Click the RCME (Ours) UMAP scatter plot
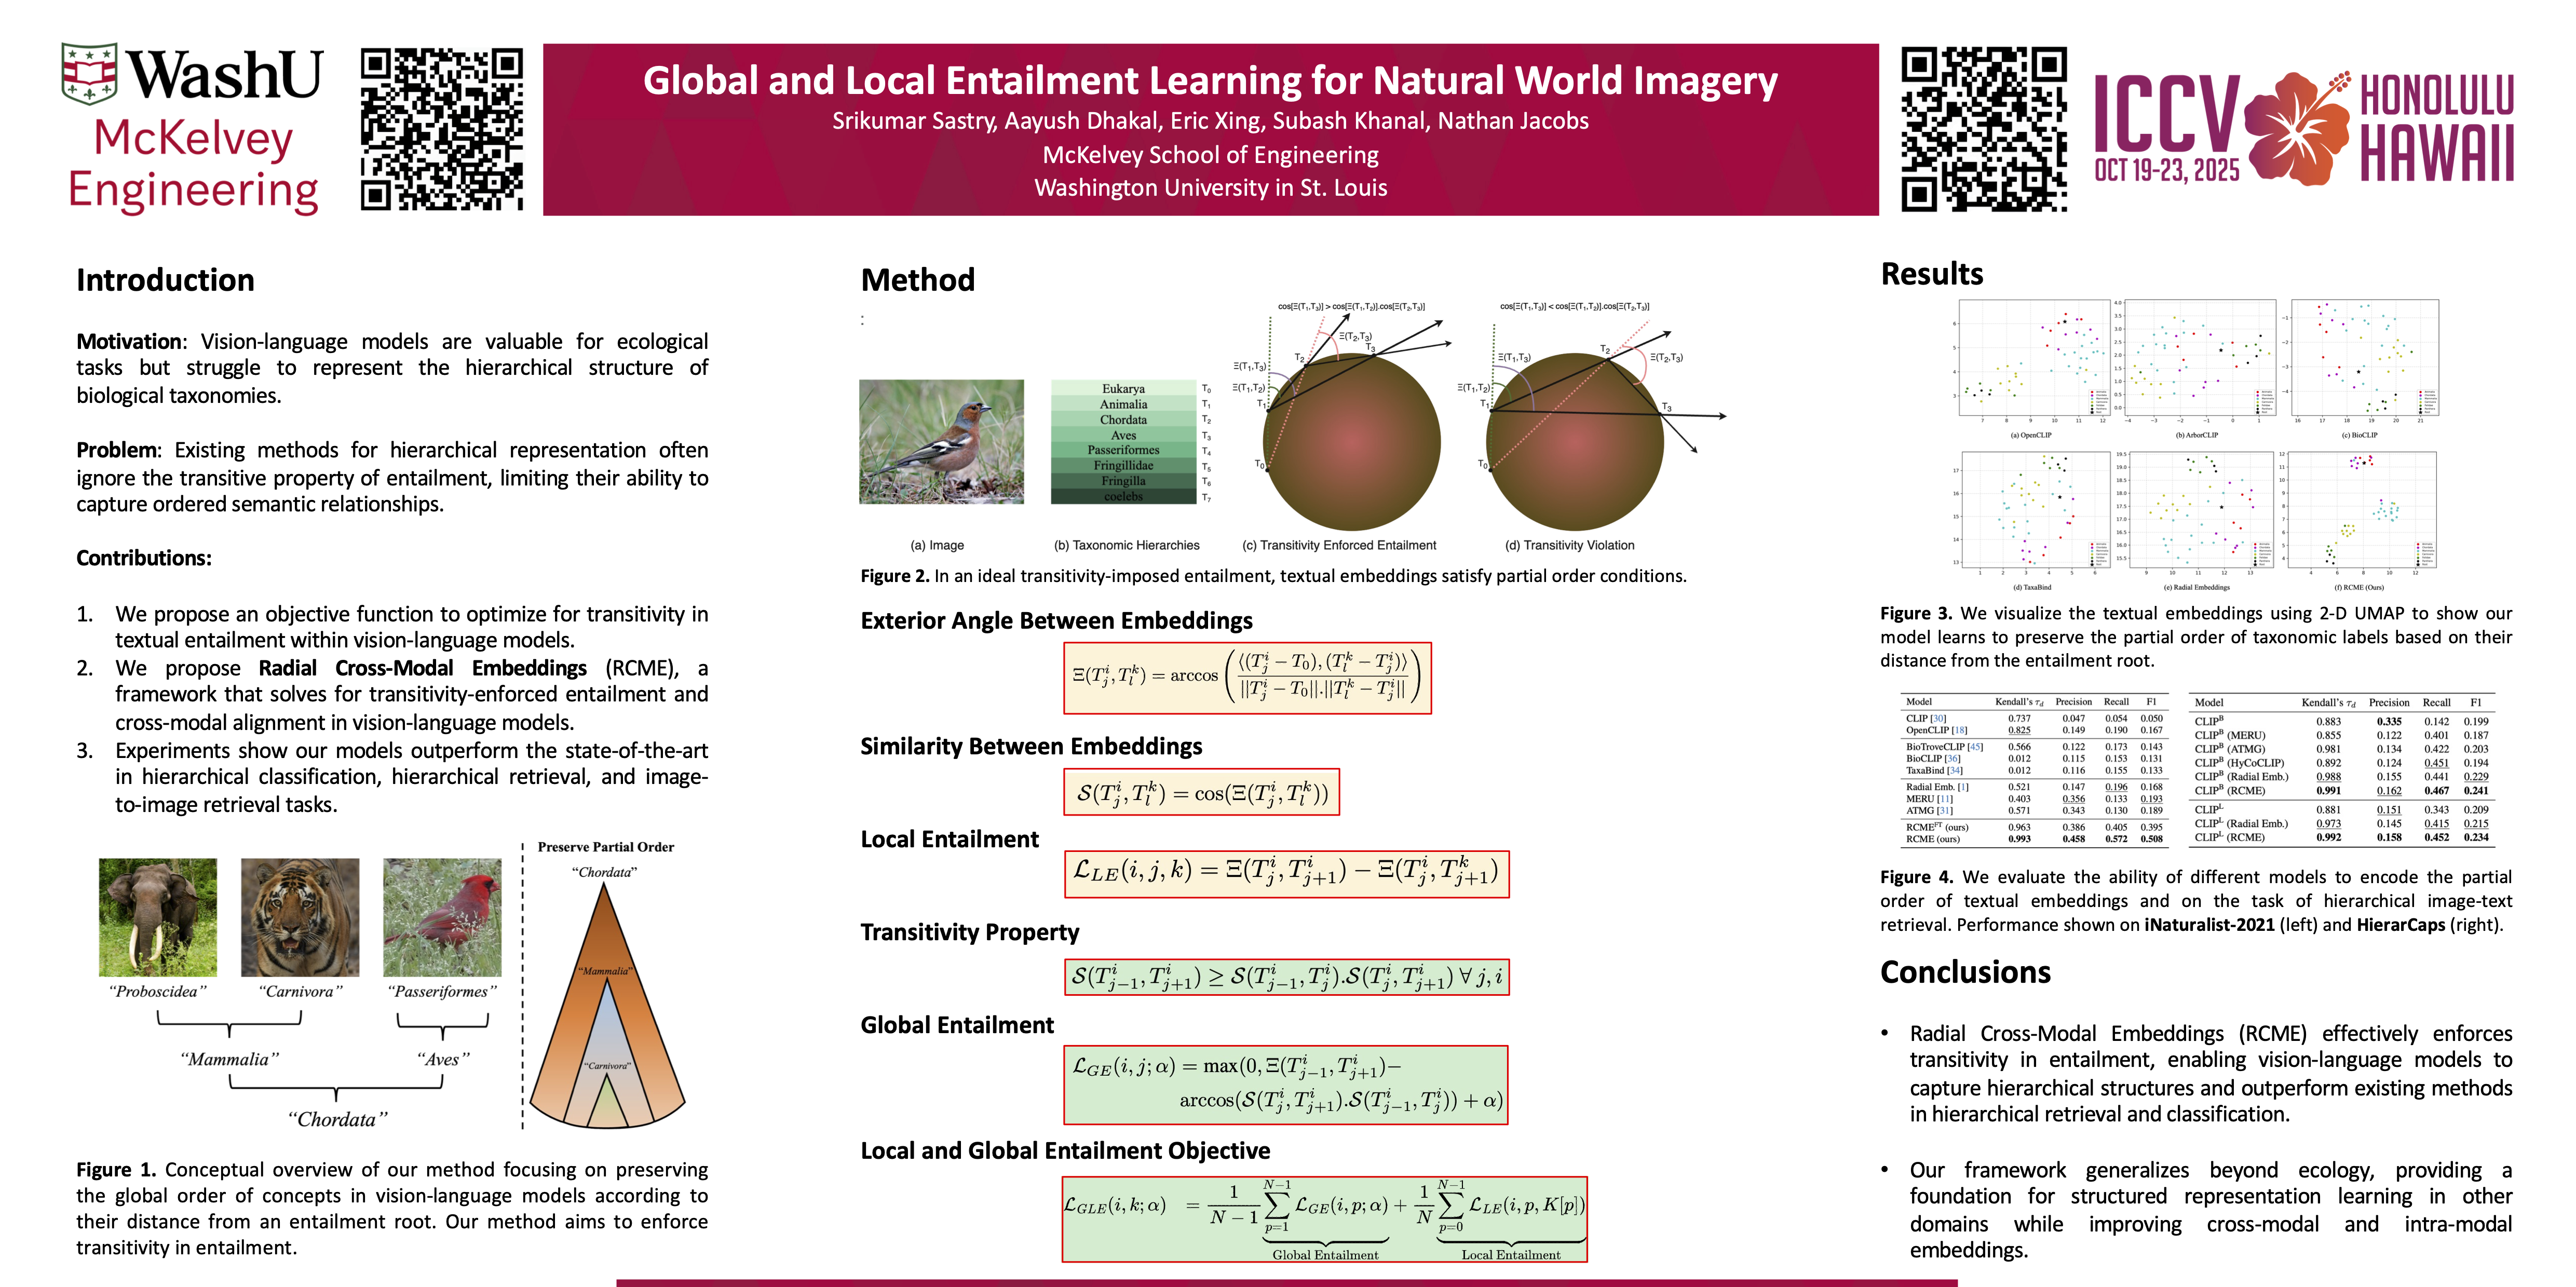The width and height of the screenshot is (2576, 1287). pos(2363,510)
